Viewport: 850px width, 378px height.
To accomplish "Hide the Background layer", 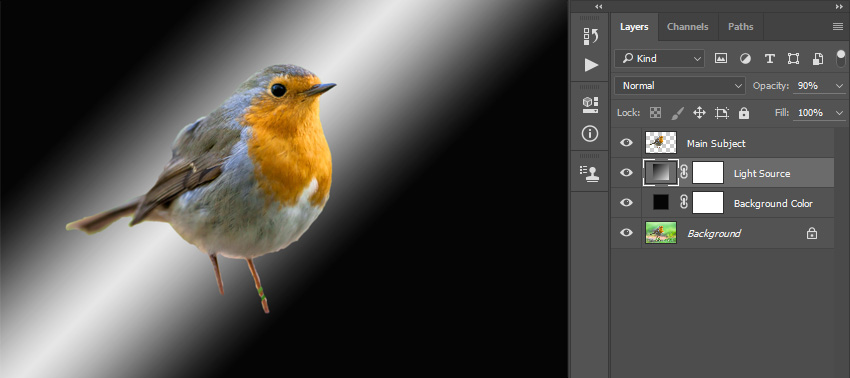I will [x=626, y=233].
